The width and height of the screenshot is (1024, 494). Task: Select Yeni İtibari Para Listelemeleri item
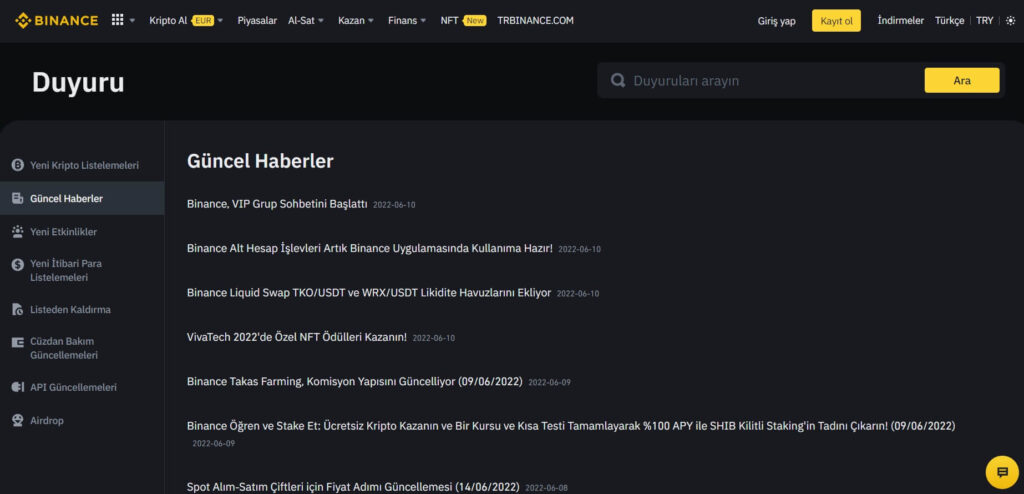point(82,271)
